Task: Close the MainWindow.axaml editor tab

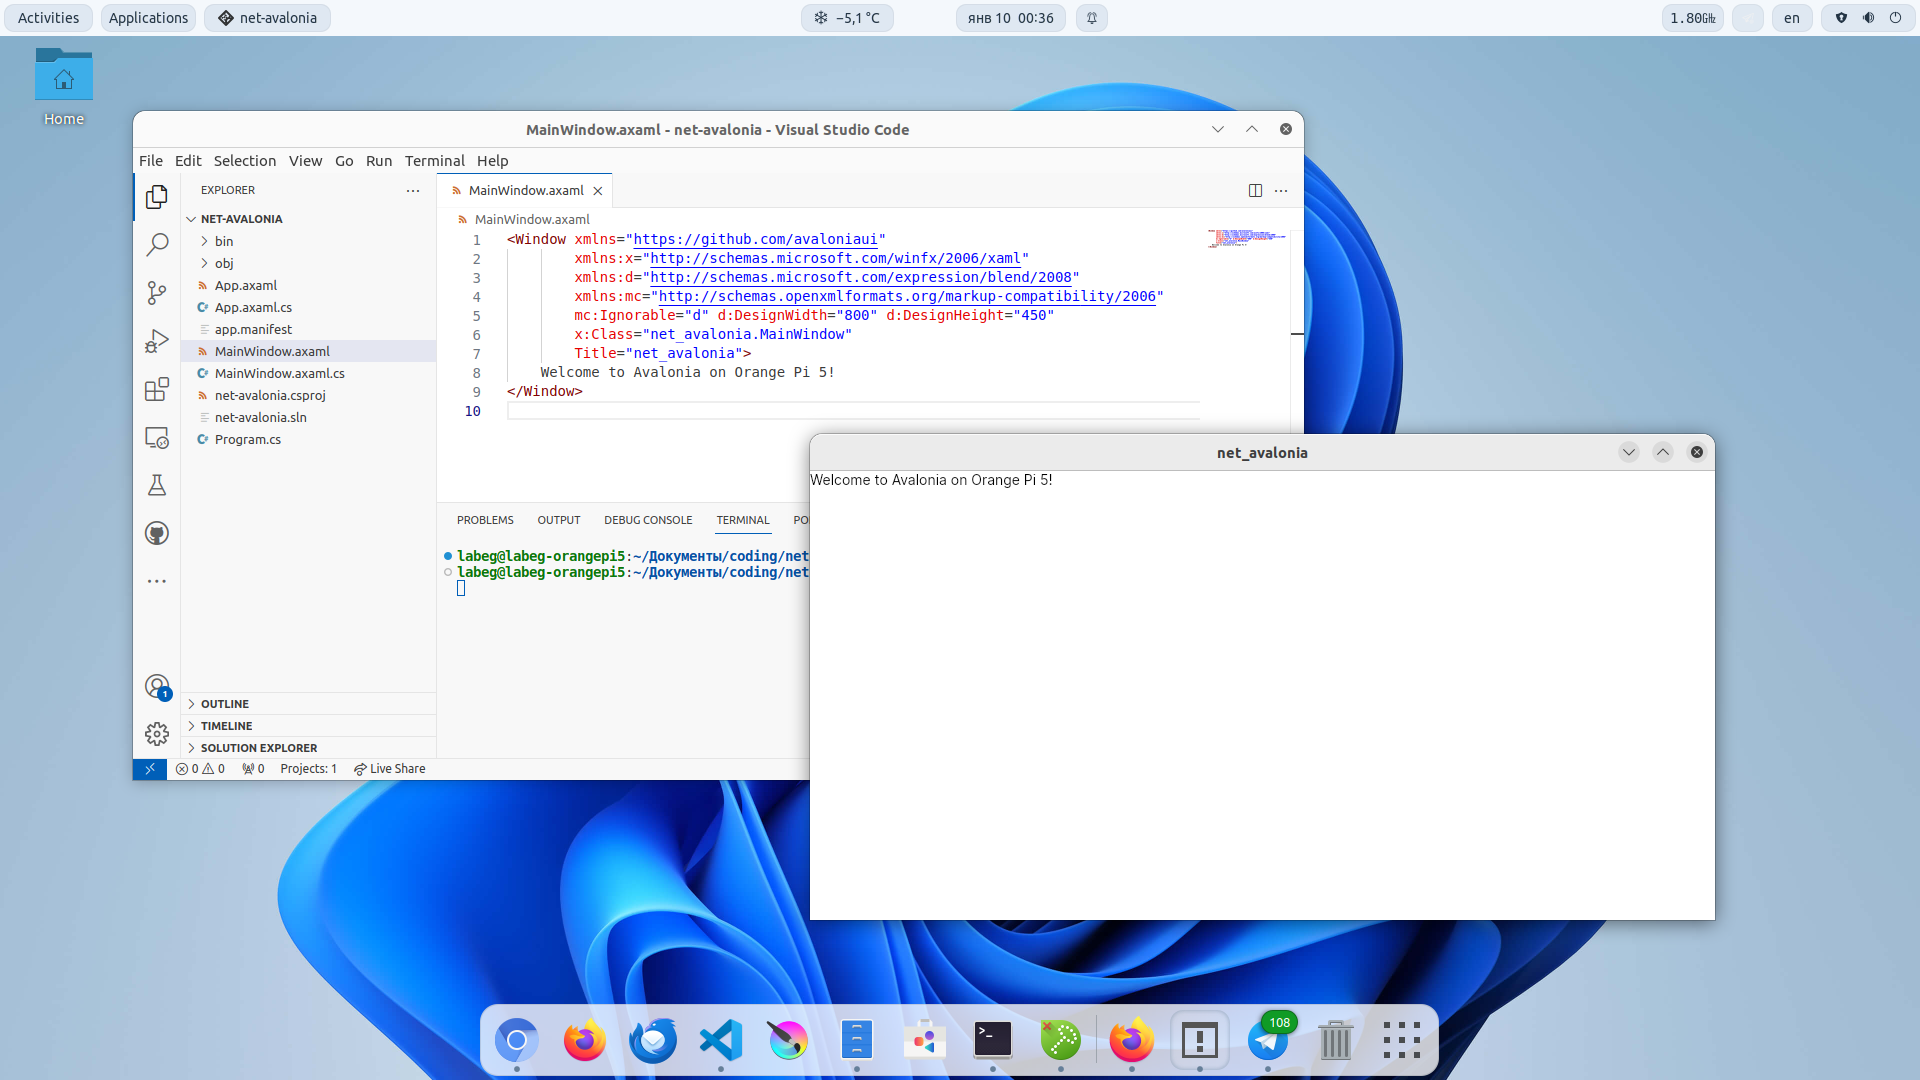Action: pos(598,191)
